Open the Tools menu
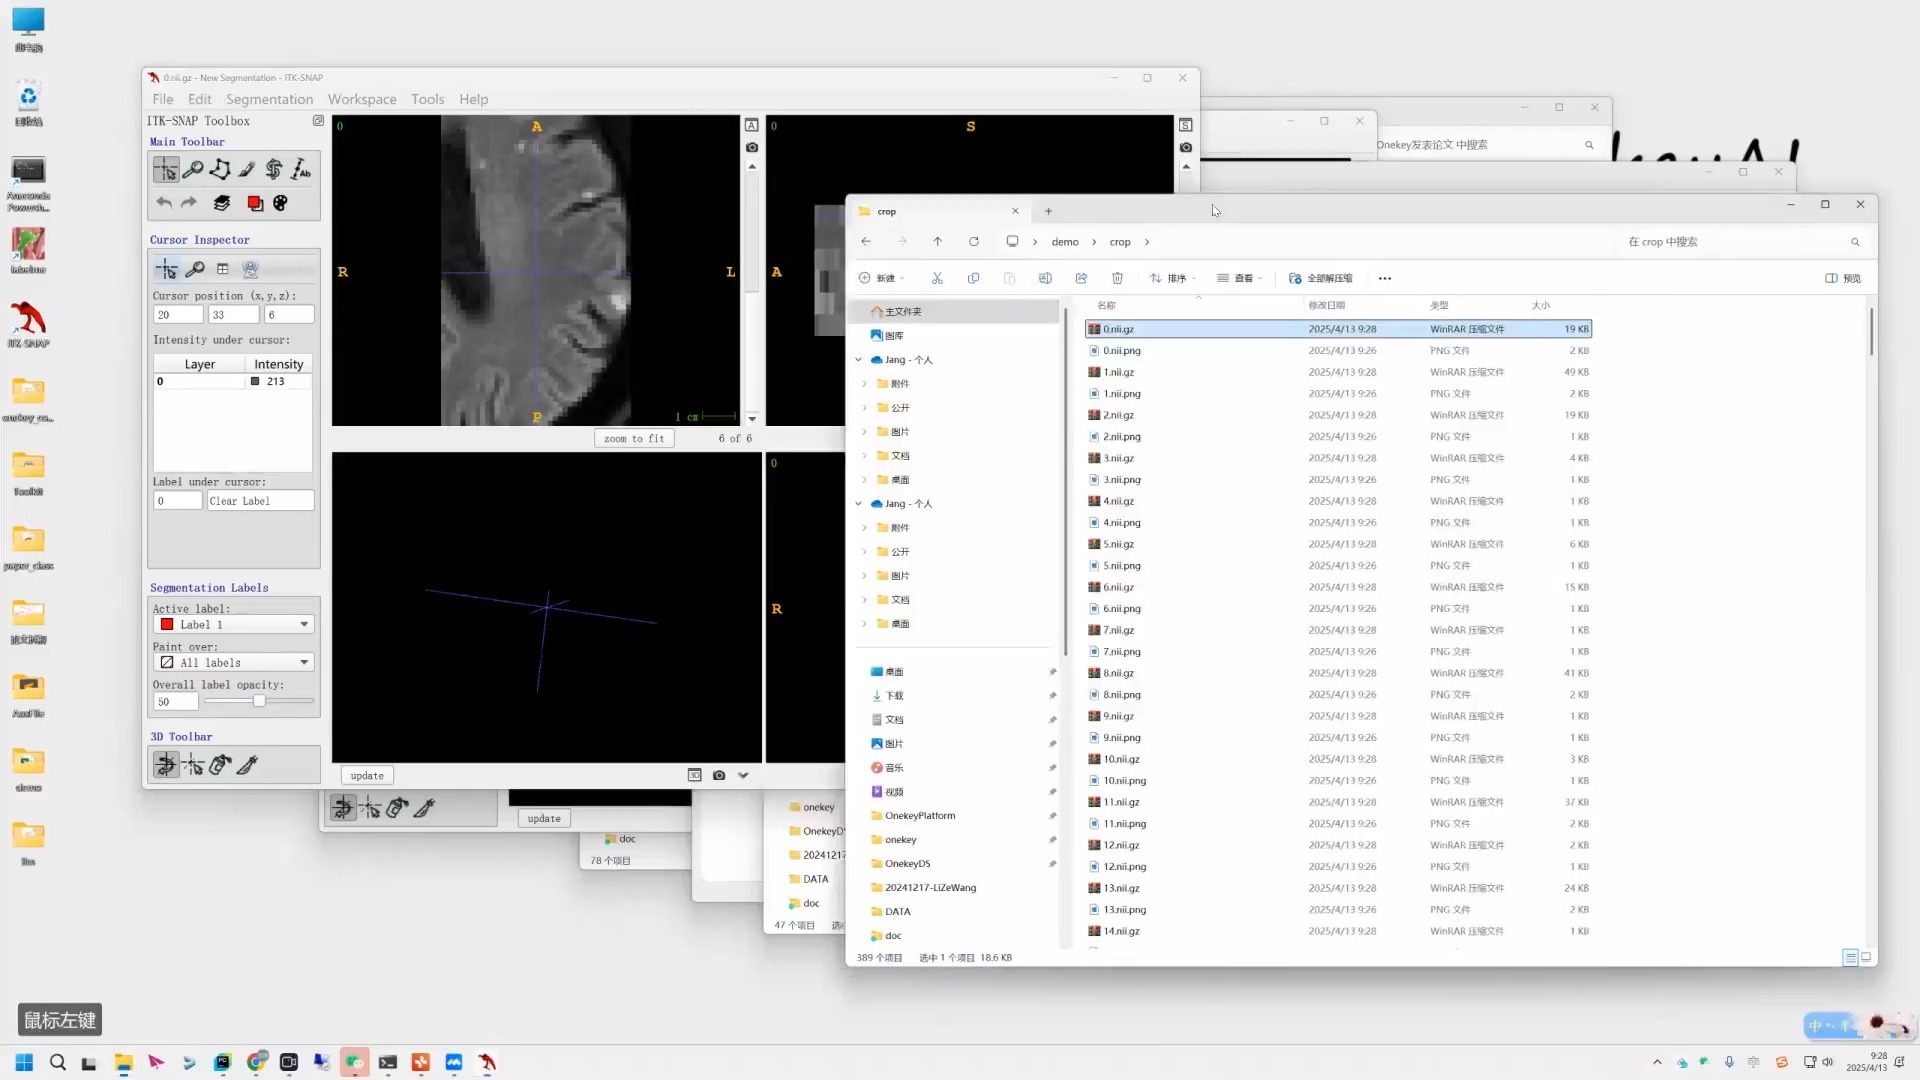The width and height of the screenshot is (1920, 1080). pyautogui.click(x=427, y=99)
